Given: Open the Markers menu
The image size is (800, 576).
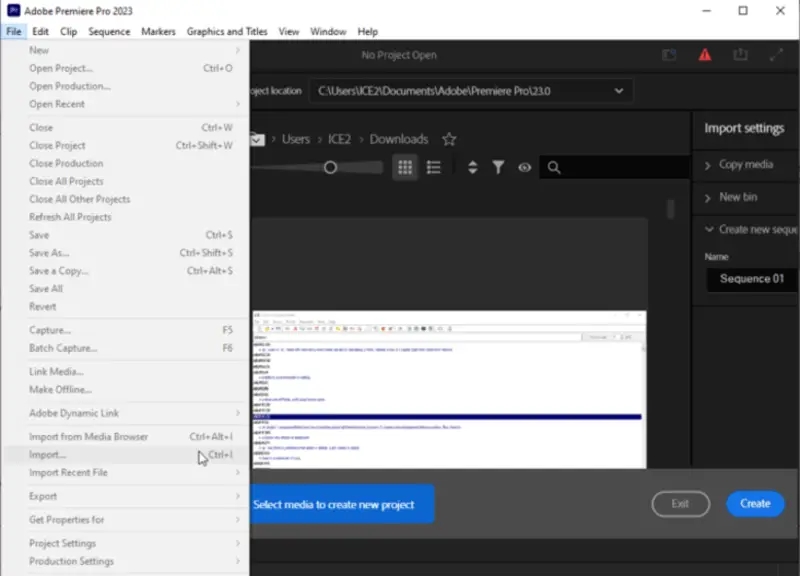Looking at the screenshot, I should pyautogui.click(x=158, y=32).
